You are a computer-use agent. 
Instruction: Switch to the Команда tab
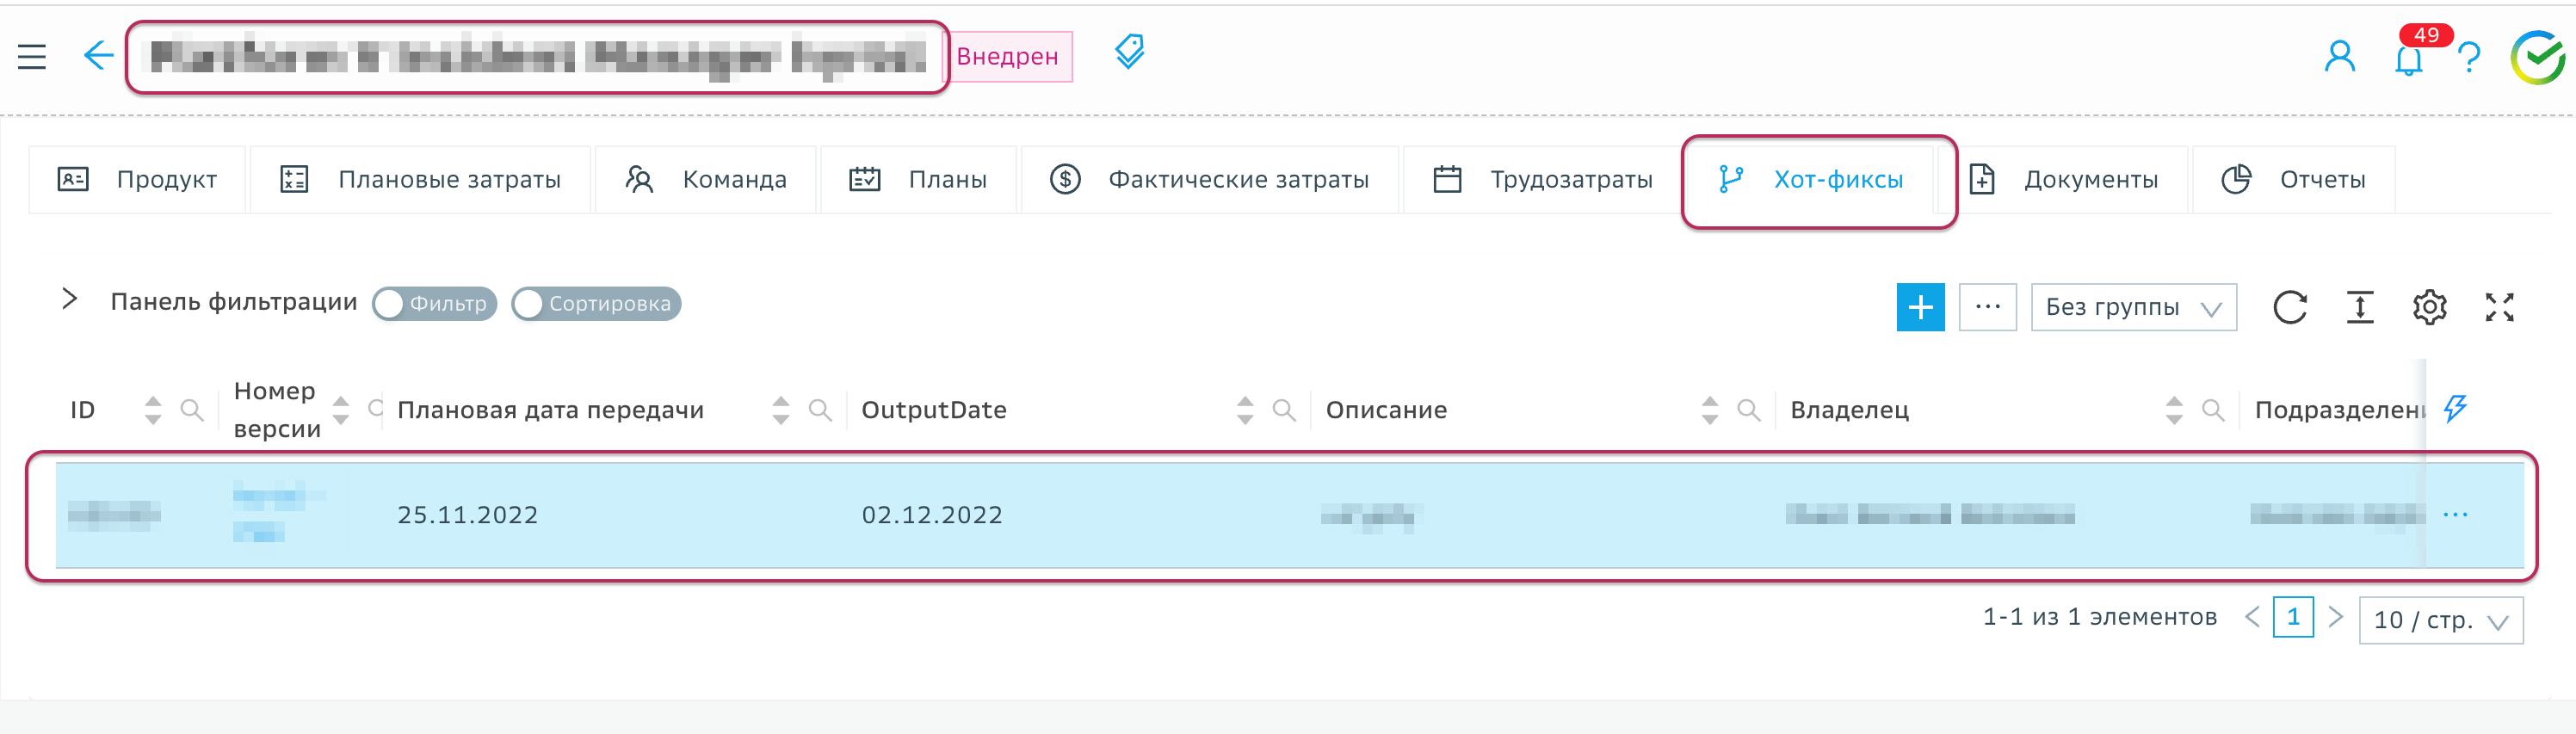pyautogui.click(x=706, y=180)
